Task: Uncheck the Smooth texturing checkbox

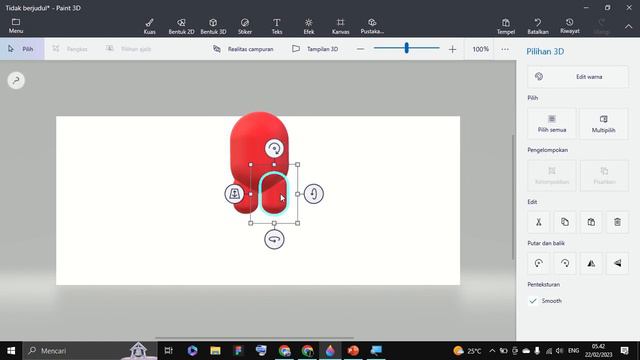Action: [x=533, y=301]
